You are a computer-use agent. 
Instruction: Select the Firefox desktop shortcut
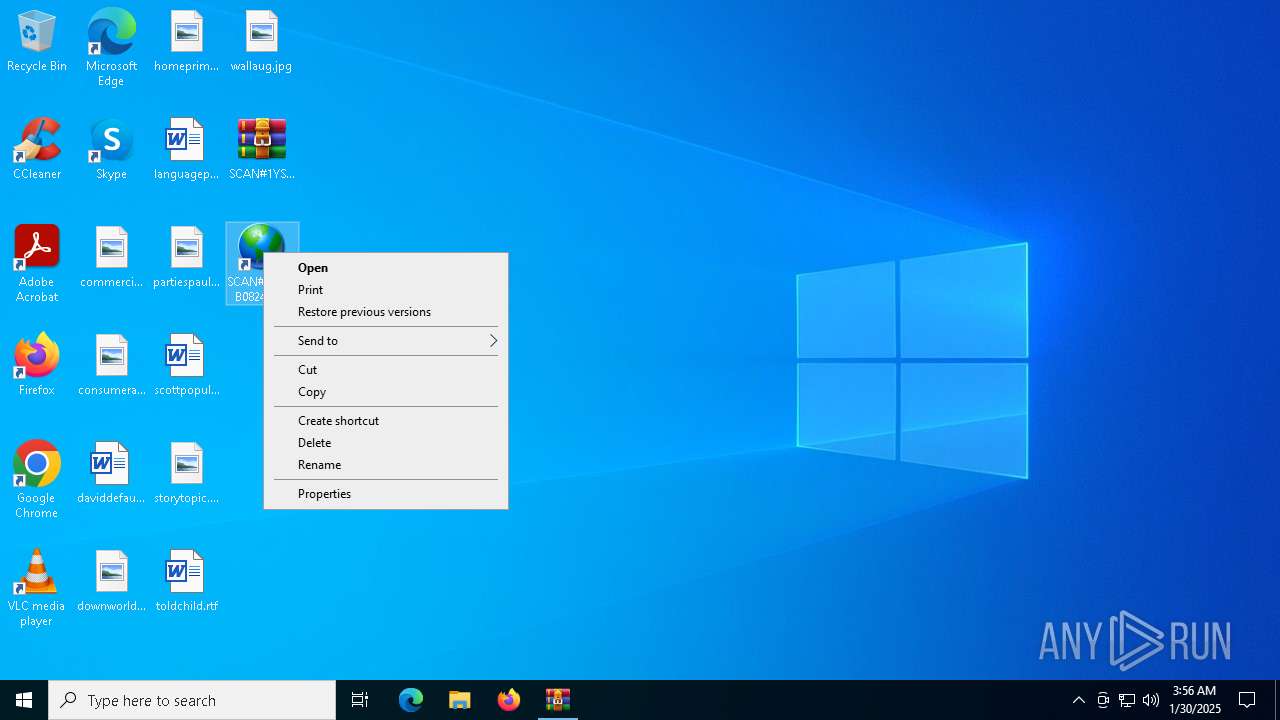click(37, 365)
